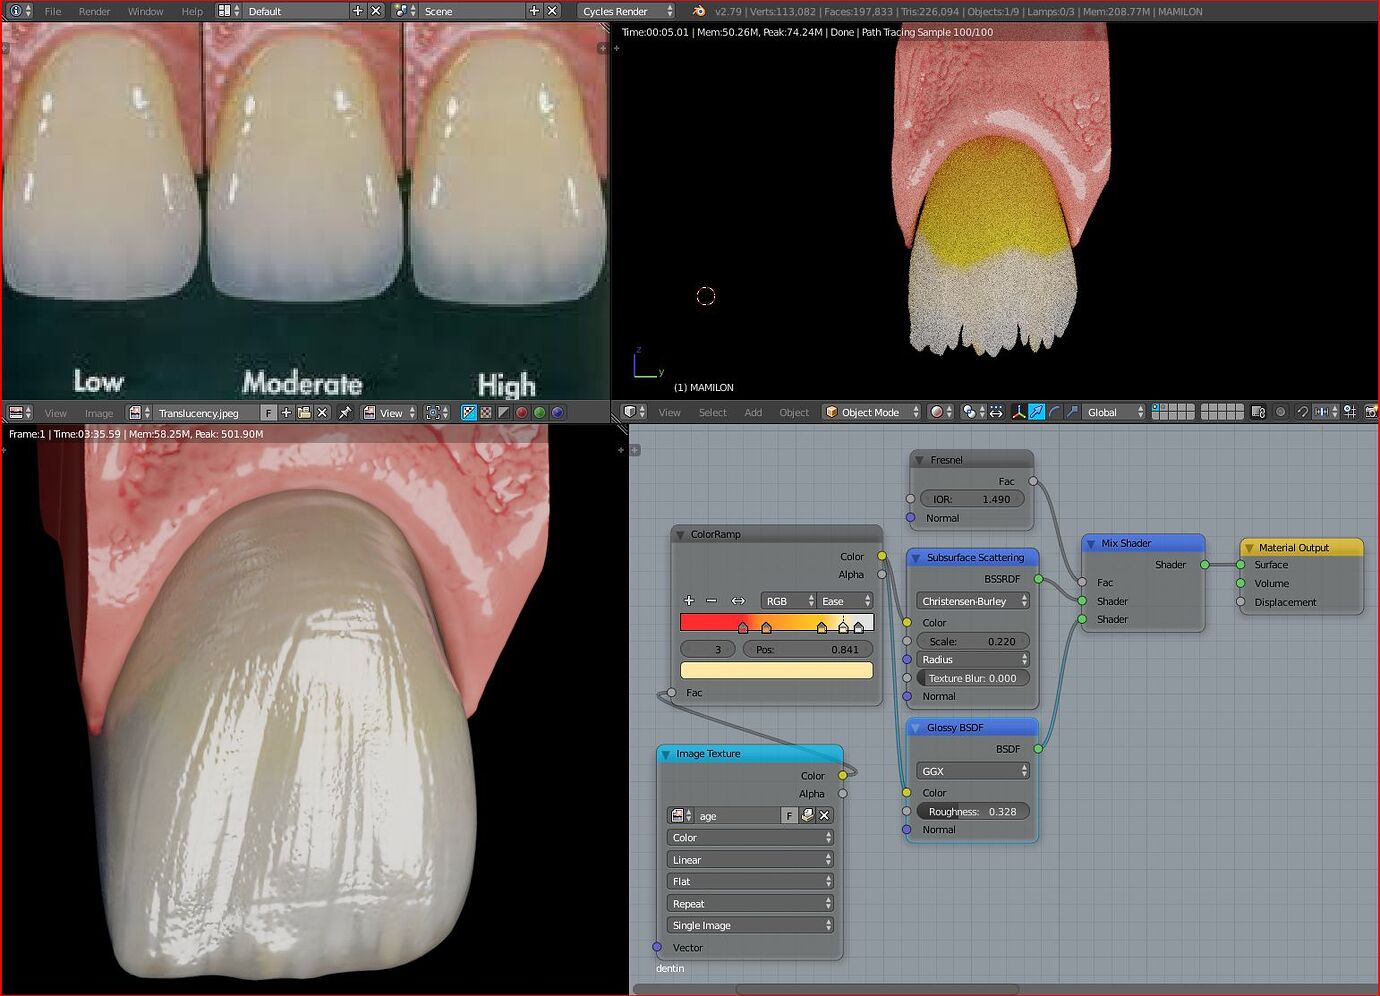Viewport: 1380px width, 996px height.
Task: Toggle snap during transform icon
Action: pos(1302,412)
